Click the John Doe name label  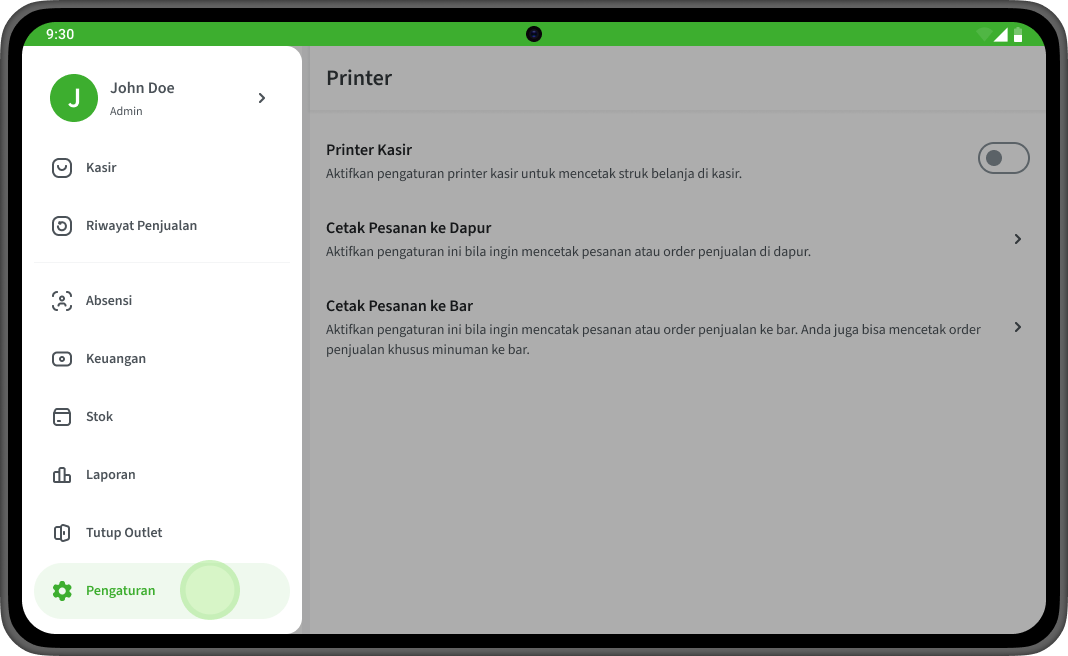tap(142, 88)
